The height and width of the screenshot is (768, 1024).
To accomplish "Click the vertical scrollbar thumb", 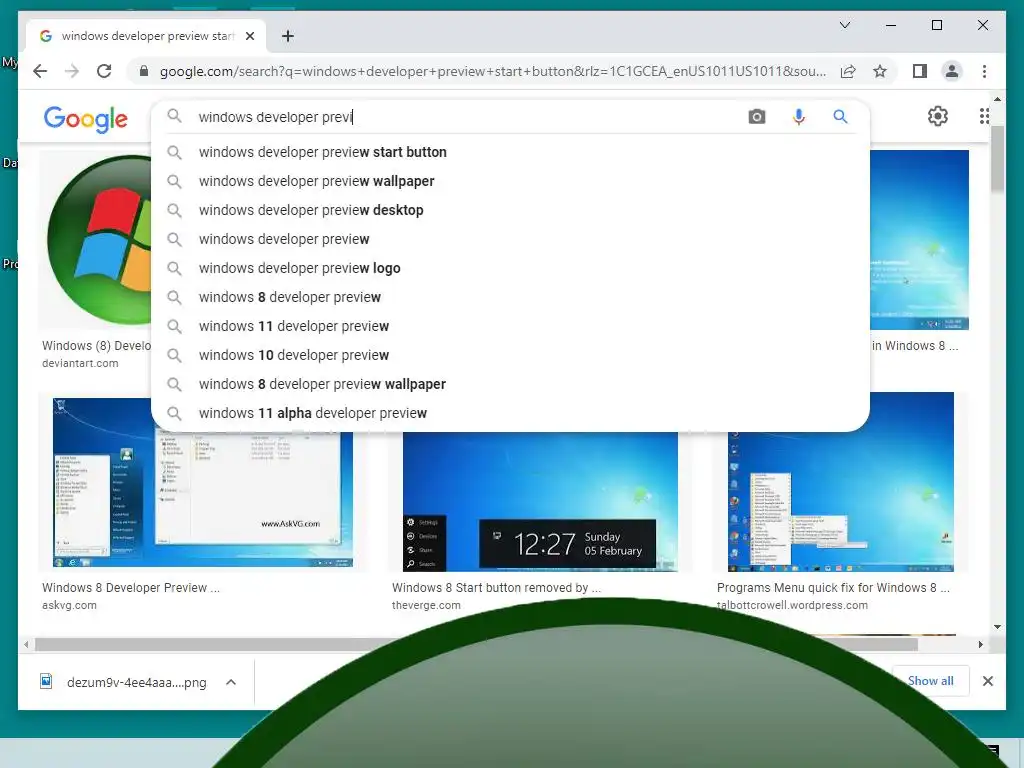I will (997, 159).
